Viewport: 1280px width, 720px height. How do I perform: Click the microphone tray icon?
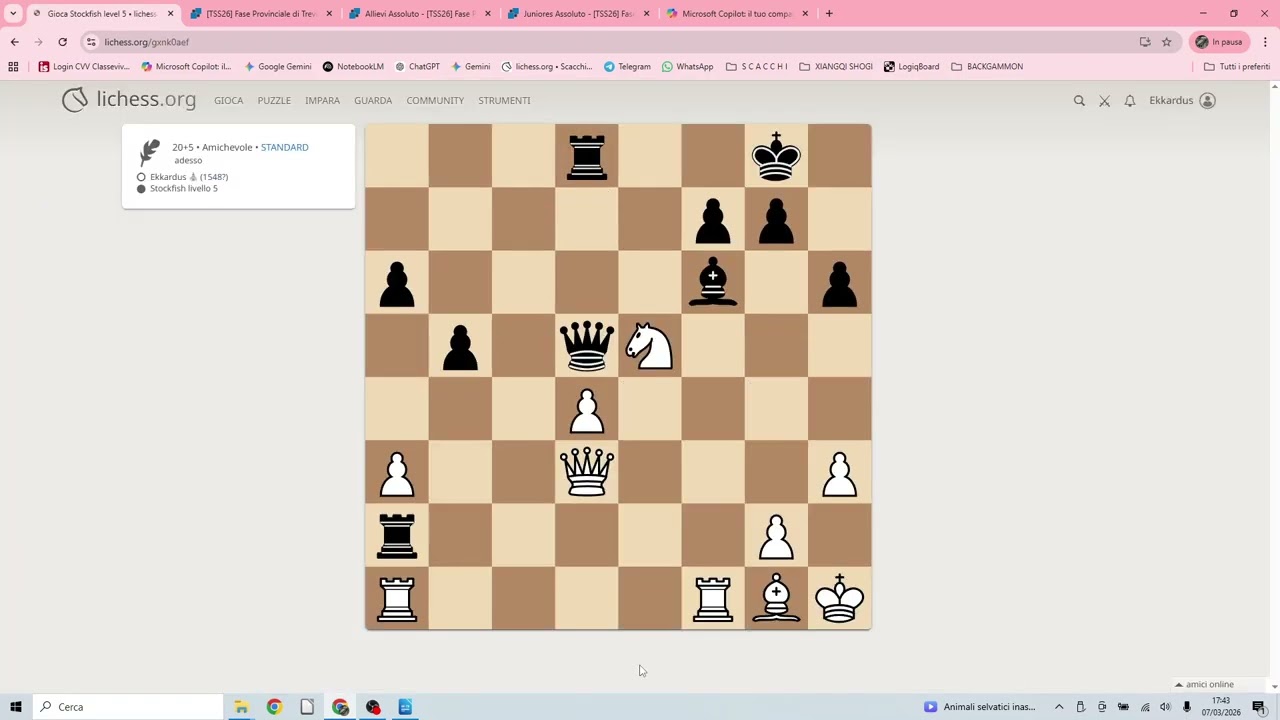(x=1187, y=707)
